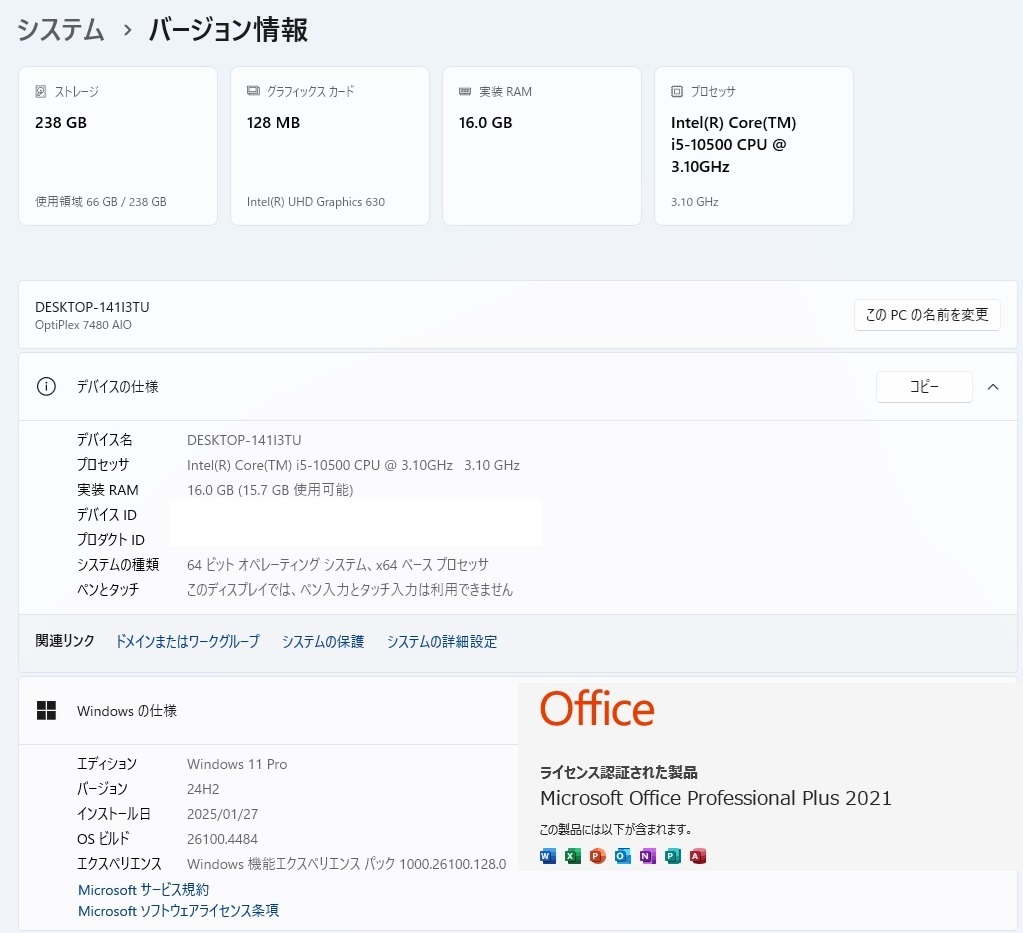1023x933 pixels.
Task: Open the システムの詳細設定 link
Action: (442, 641)
